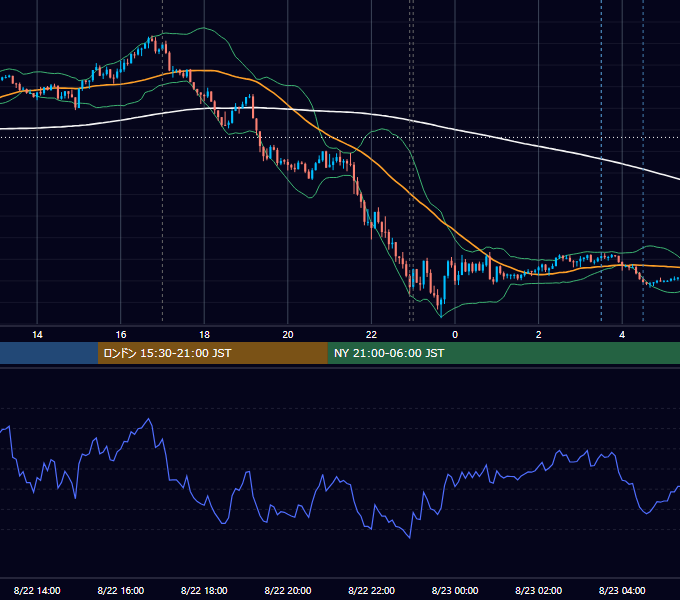Click the 8/23 00:00 label on the oscillator axis
Viewport: 680px width, 600px height.
click(455, 590)
